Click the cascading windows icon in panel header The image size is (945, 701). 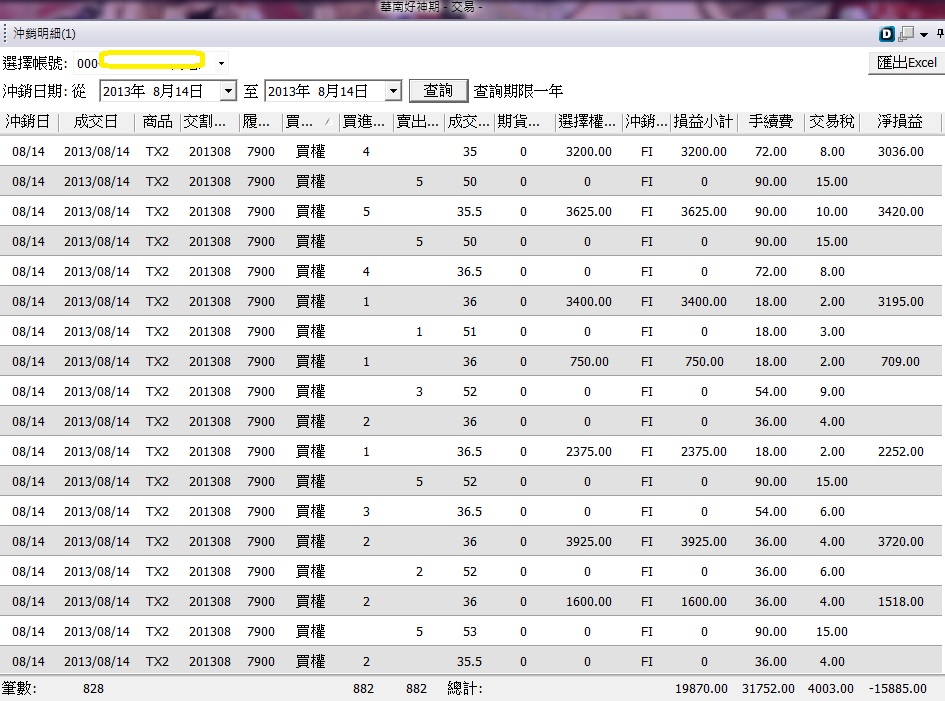coord(906,34)
